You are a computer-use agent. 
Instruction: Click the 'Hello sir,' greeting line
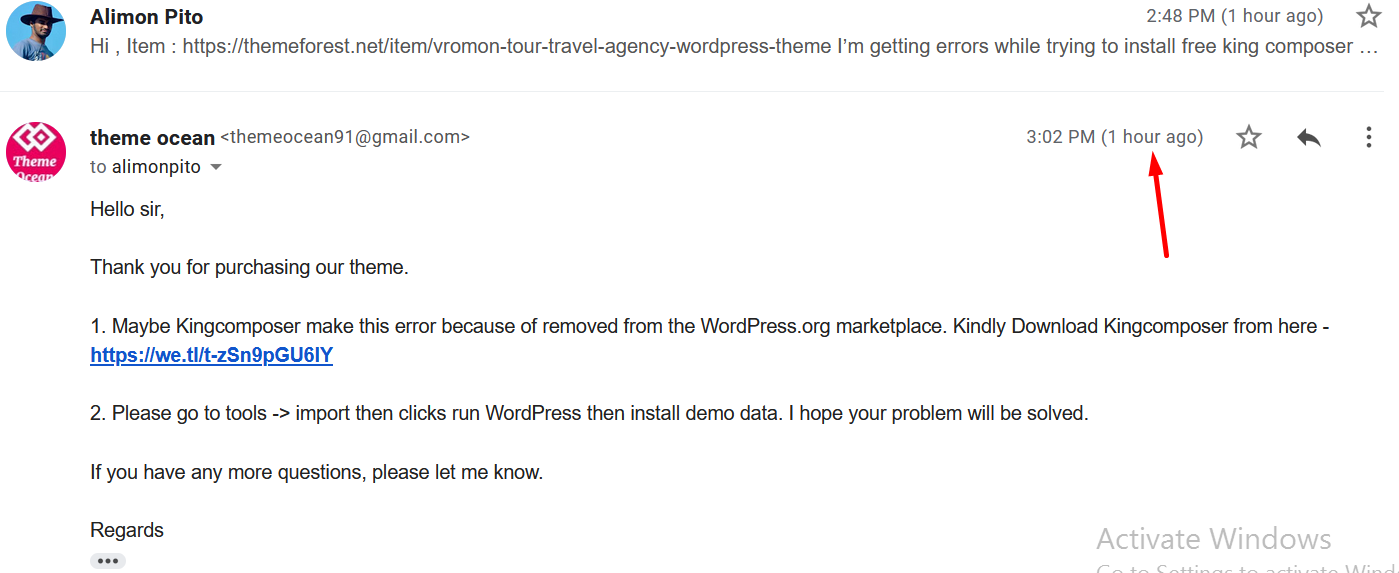point(127,210)
